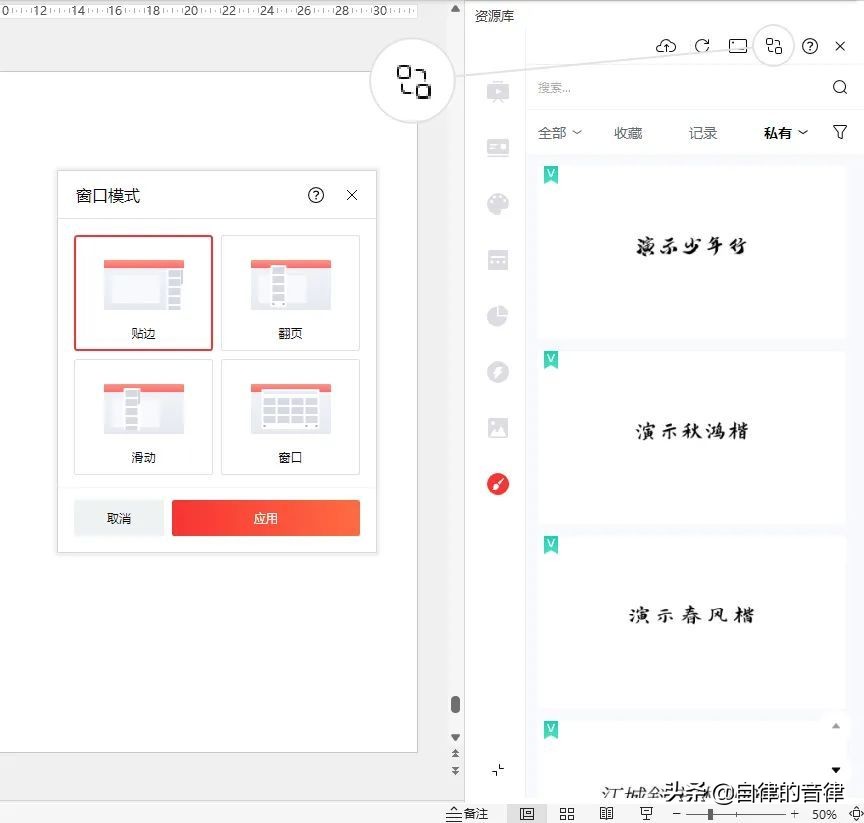Switch to the 记录 tab

703,132
